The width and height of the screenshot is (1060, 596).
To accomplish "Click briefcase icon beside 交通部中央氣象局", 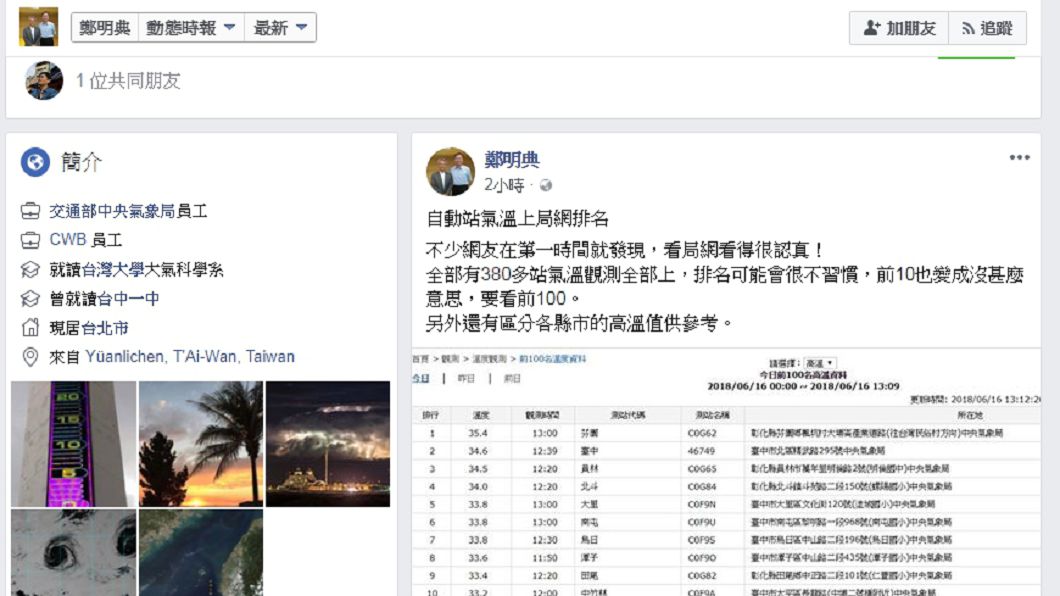I will [x=30, y=212].
